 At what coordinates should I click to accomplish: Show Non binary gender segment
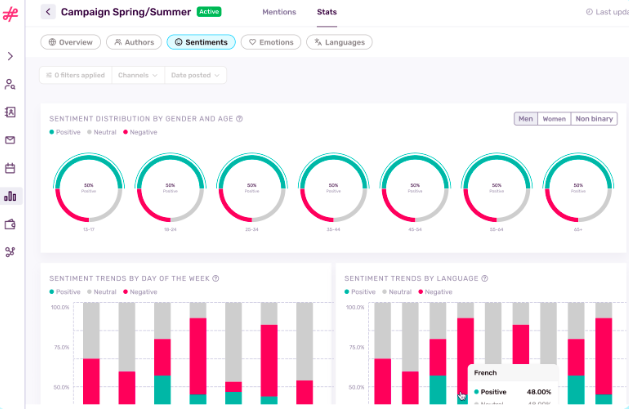(594, 119)
